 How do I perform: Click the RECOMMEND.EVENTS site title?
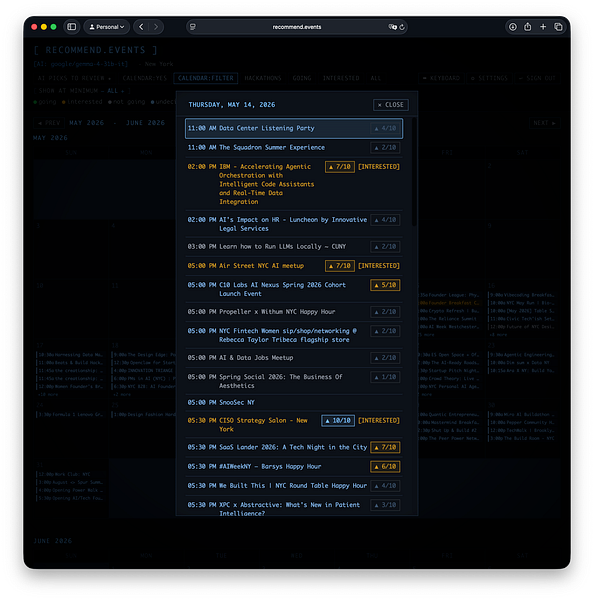(x=96, y=50)
